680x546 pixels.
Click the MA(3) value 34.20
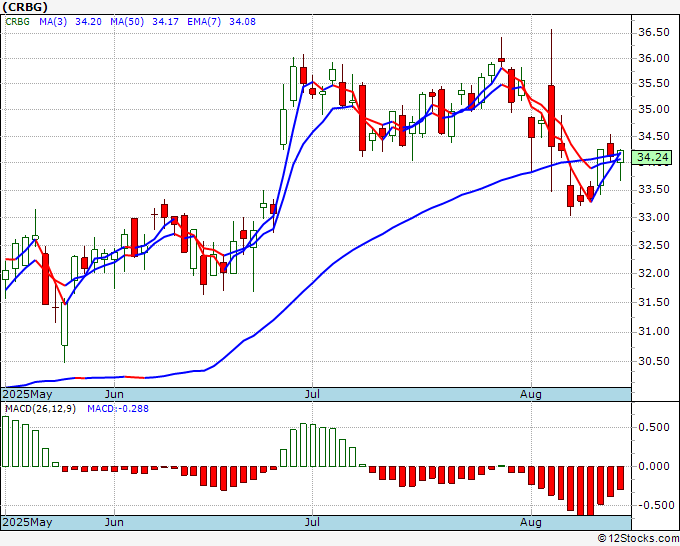pos(88,21)
